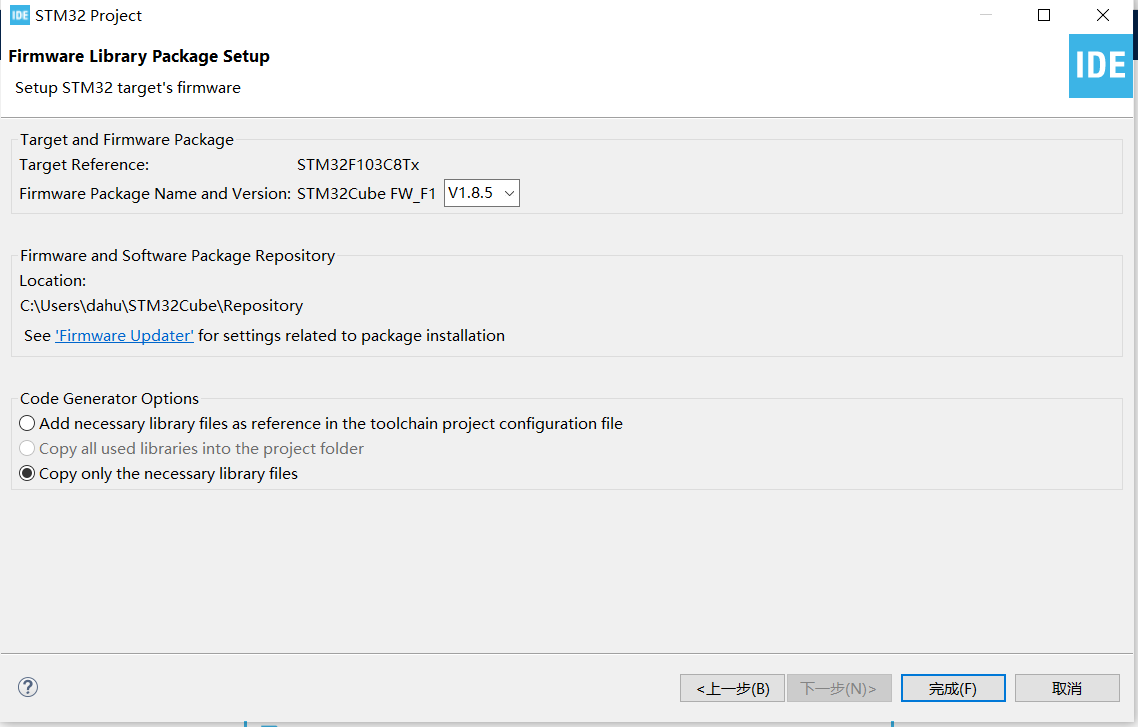Click the repository path C:\Users\dahu\STM32Cube\Repository
Viewport: 1138px width, 727px height.
pos(161,306)
